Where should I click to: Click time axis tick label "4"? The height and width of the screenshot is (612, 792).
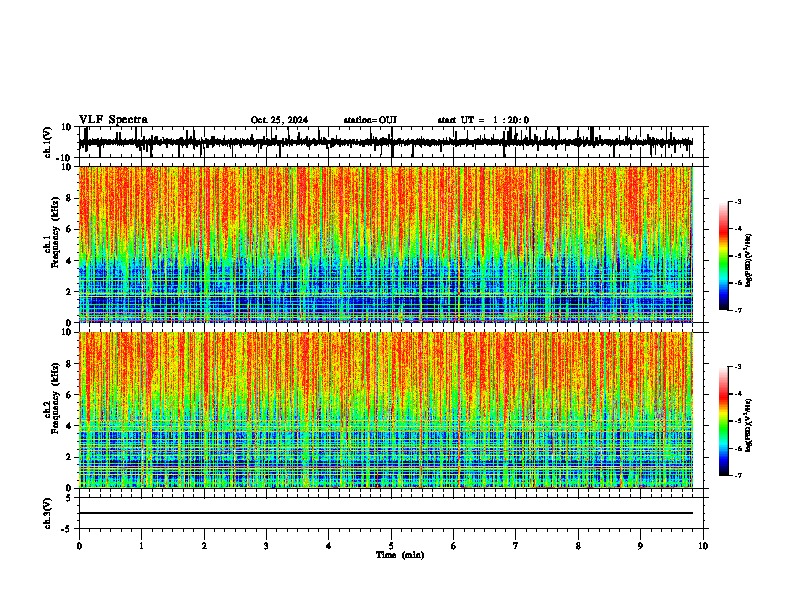click(x=329, y=545)
